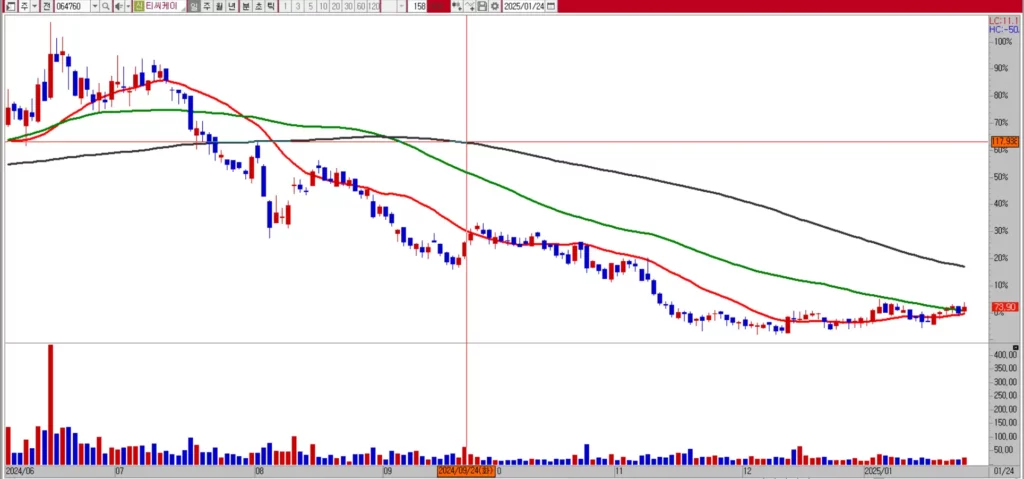Click the orange crosshair date label 2024/09/24

point(466,471)
